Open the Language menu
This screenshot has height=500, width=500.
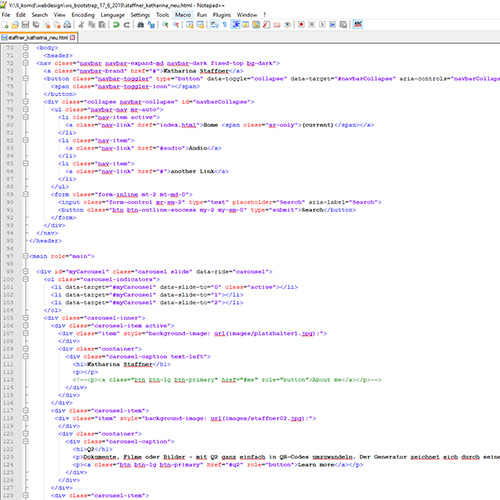coord(112,15)
